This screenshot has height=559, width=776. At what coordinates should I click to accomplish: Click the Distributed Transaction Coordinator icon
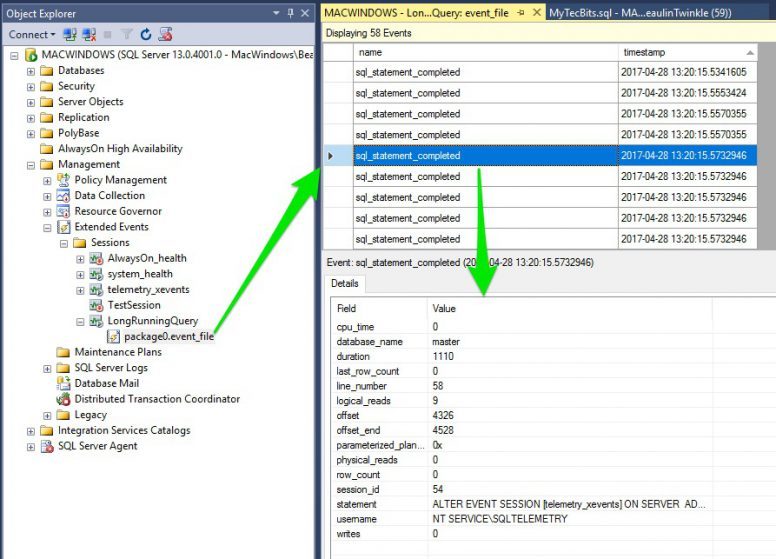[63, 399]
